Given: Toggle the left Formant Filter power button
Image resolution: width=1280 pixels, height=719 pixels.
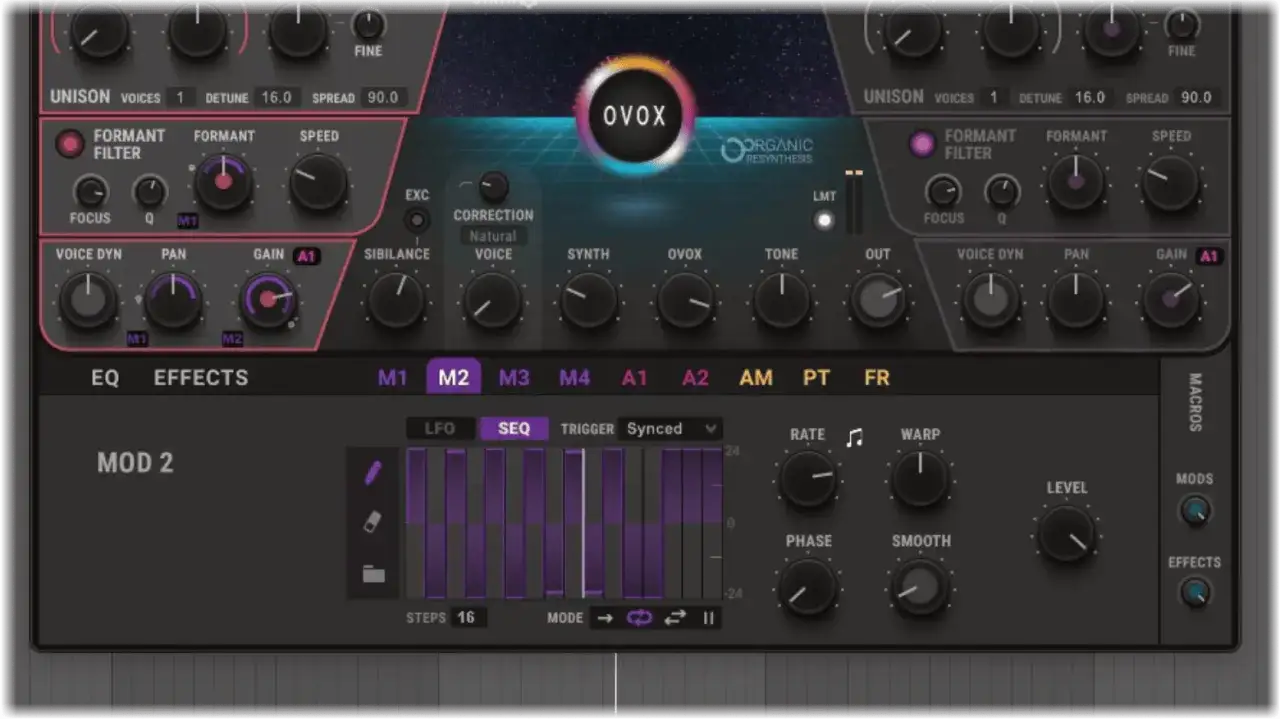Looking at the screenshot, I should coord(71,144).
